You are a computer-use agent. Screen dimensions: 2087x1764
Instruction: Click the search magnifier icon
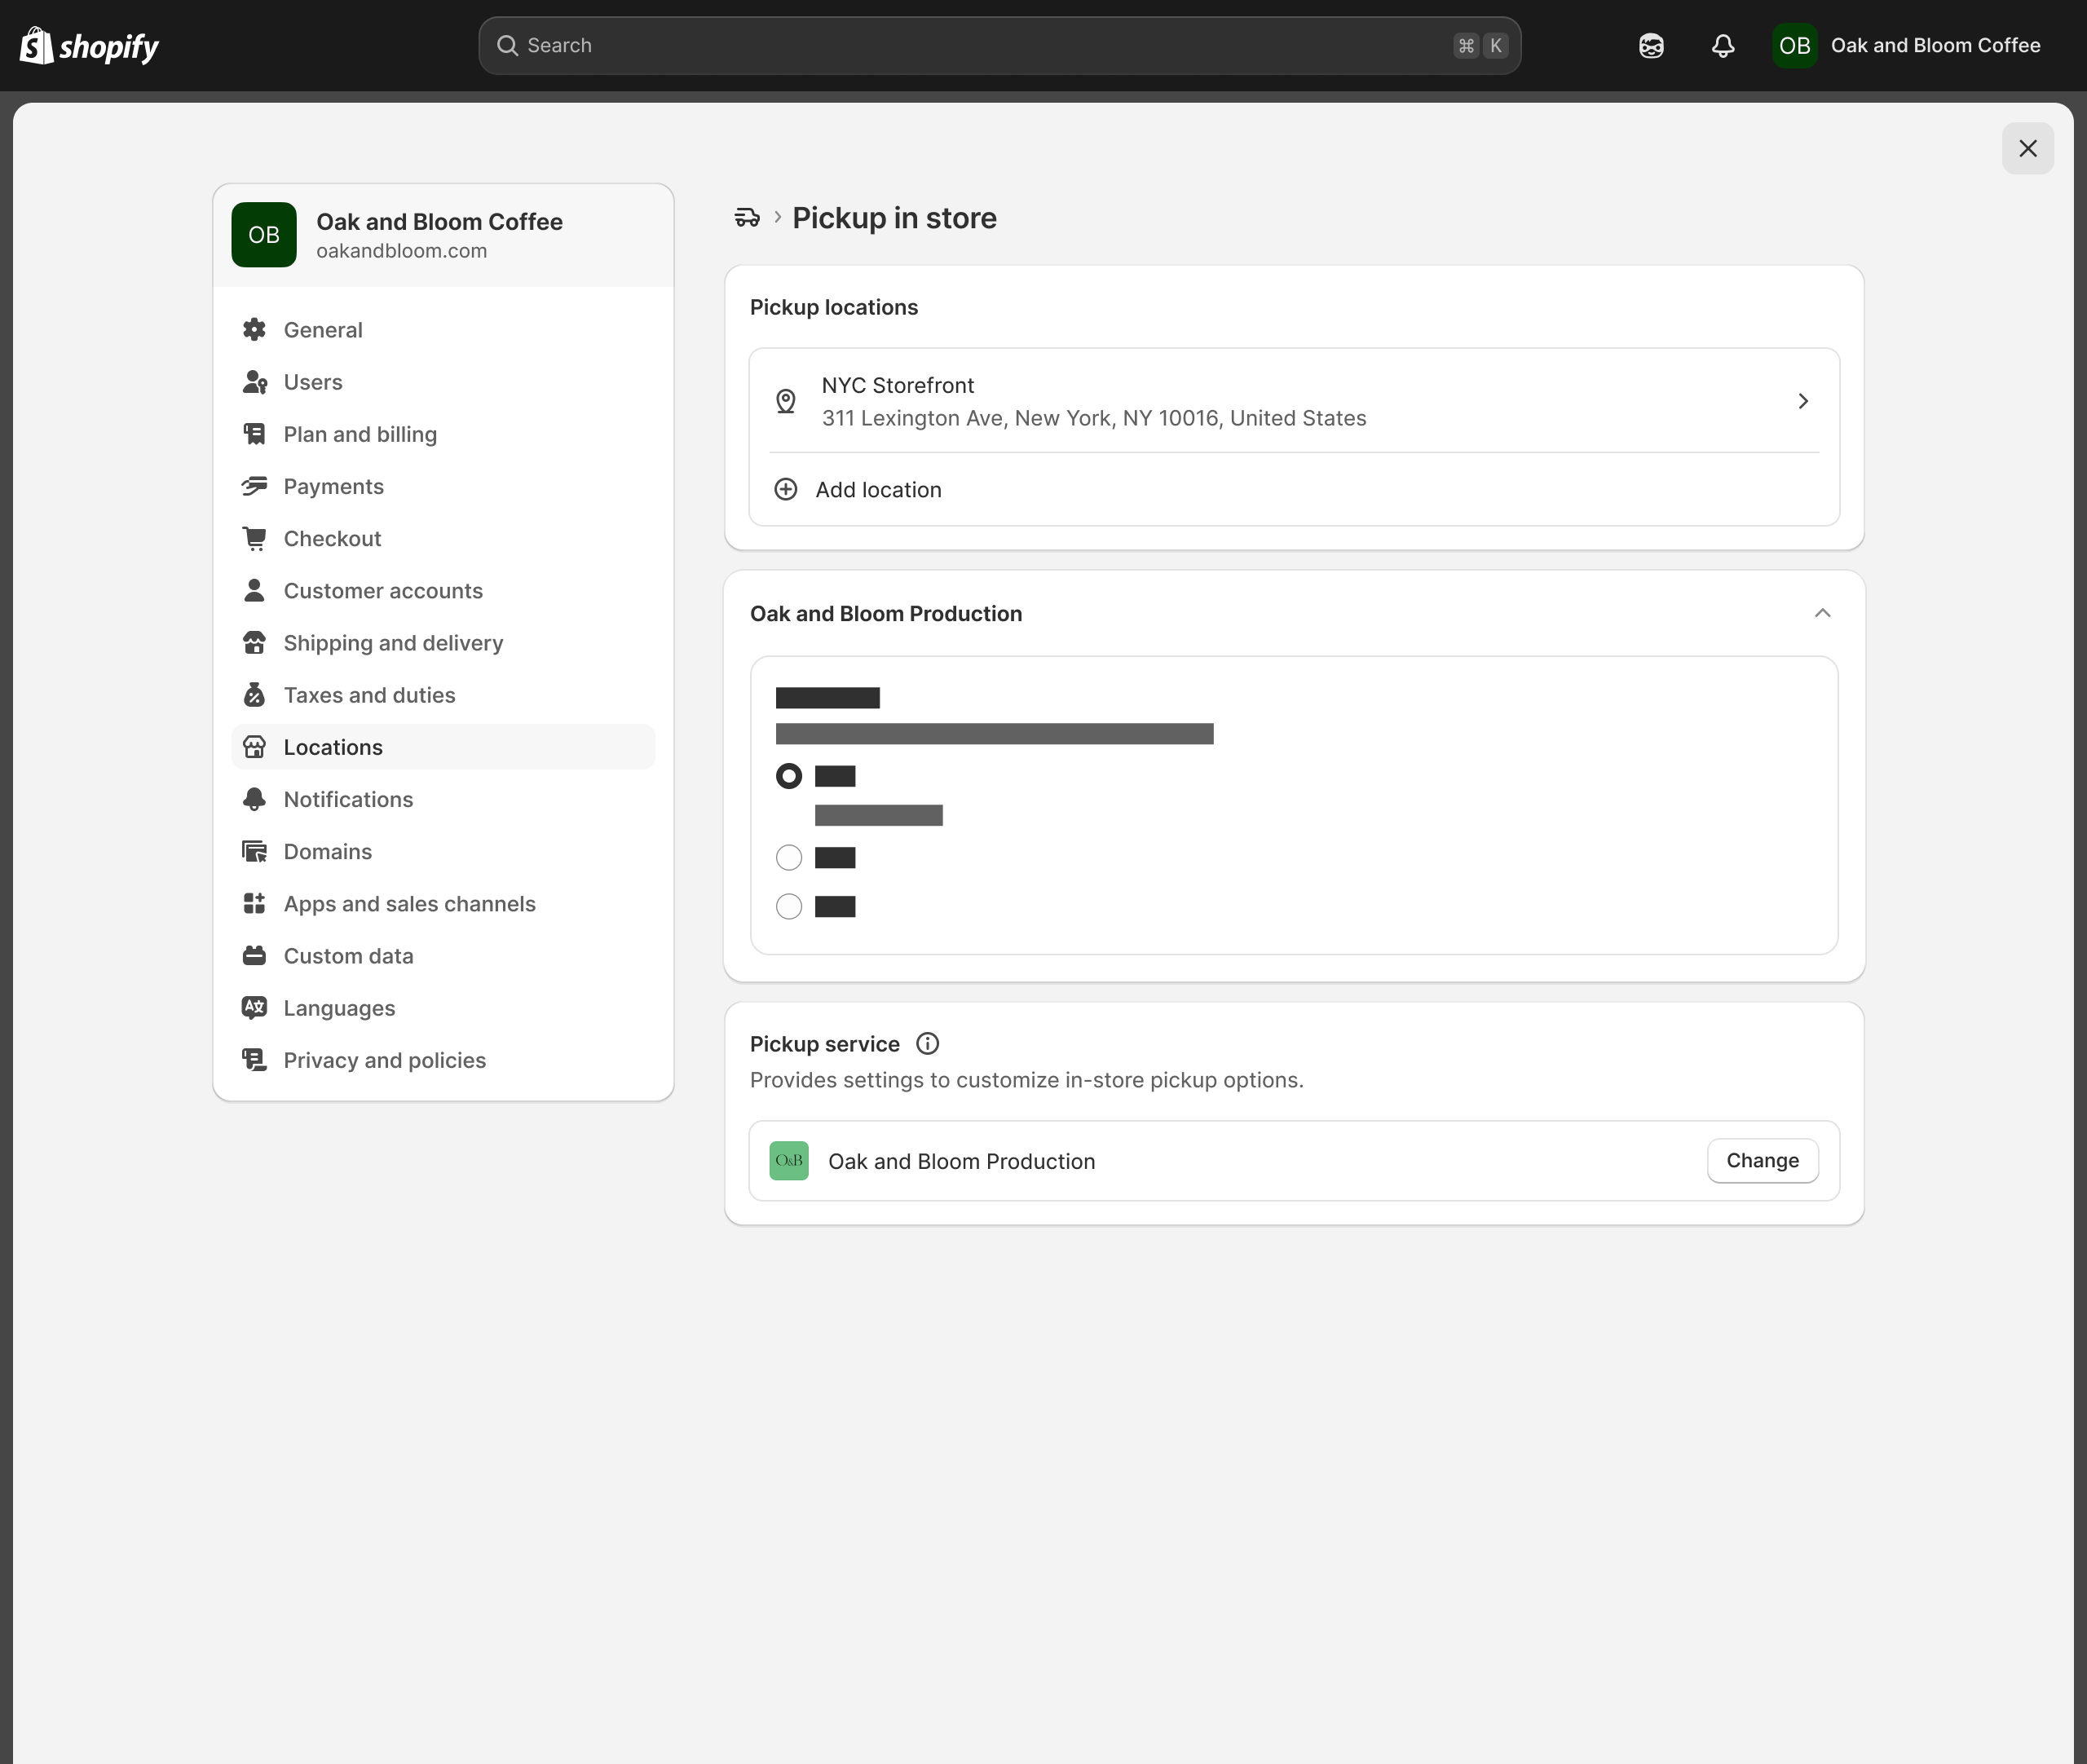pos(507,46)
